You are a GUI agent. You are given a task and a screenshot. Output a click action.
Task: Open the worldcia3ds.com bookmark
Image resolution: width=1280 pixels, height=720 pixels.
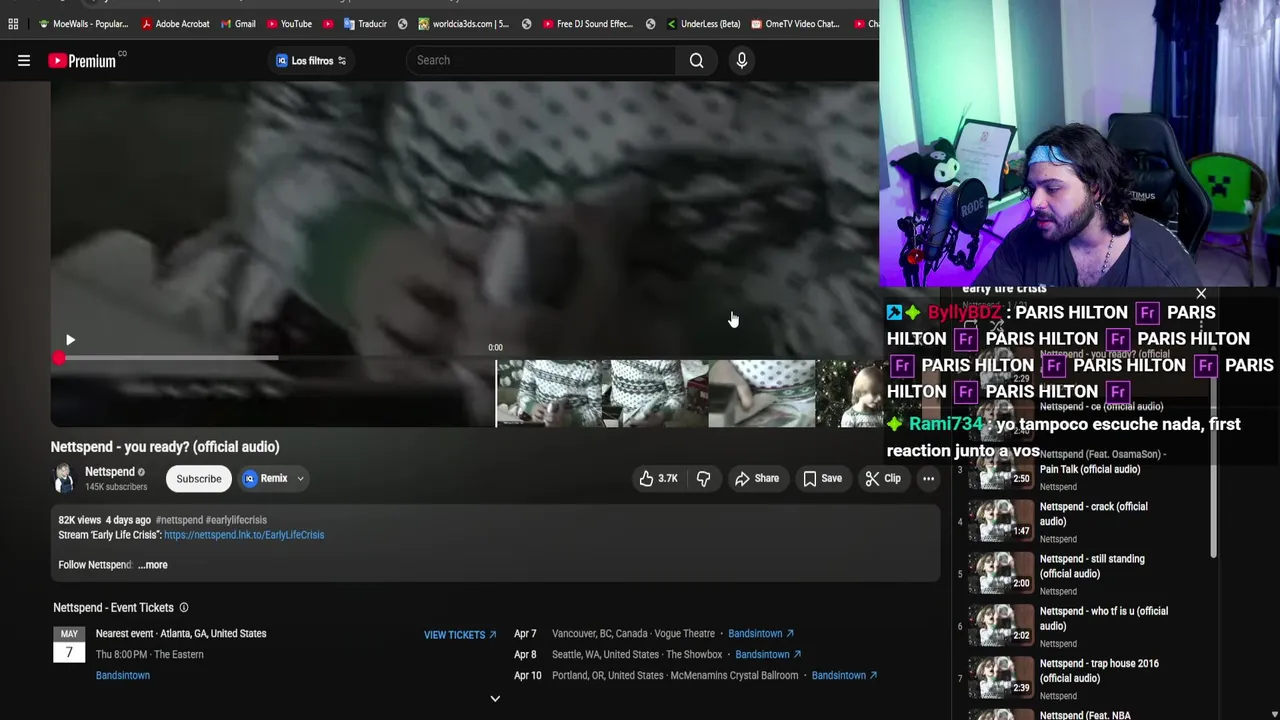(x=463, y=24)
